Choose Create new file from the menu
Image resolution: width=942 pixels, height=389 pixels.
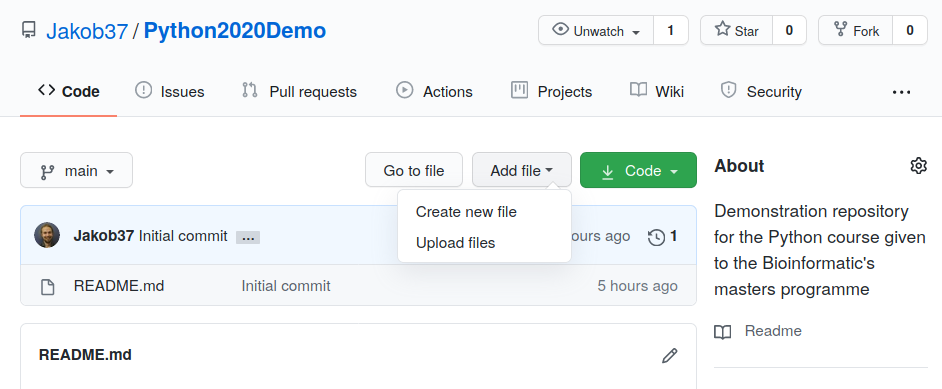(x=466, y=212)
